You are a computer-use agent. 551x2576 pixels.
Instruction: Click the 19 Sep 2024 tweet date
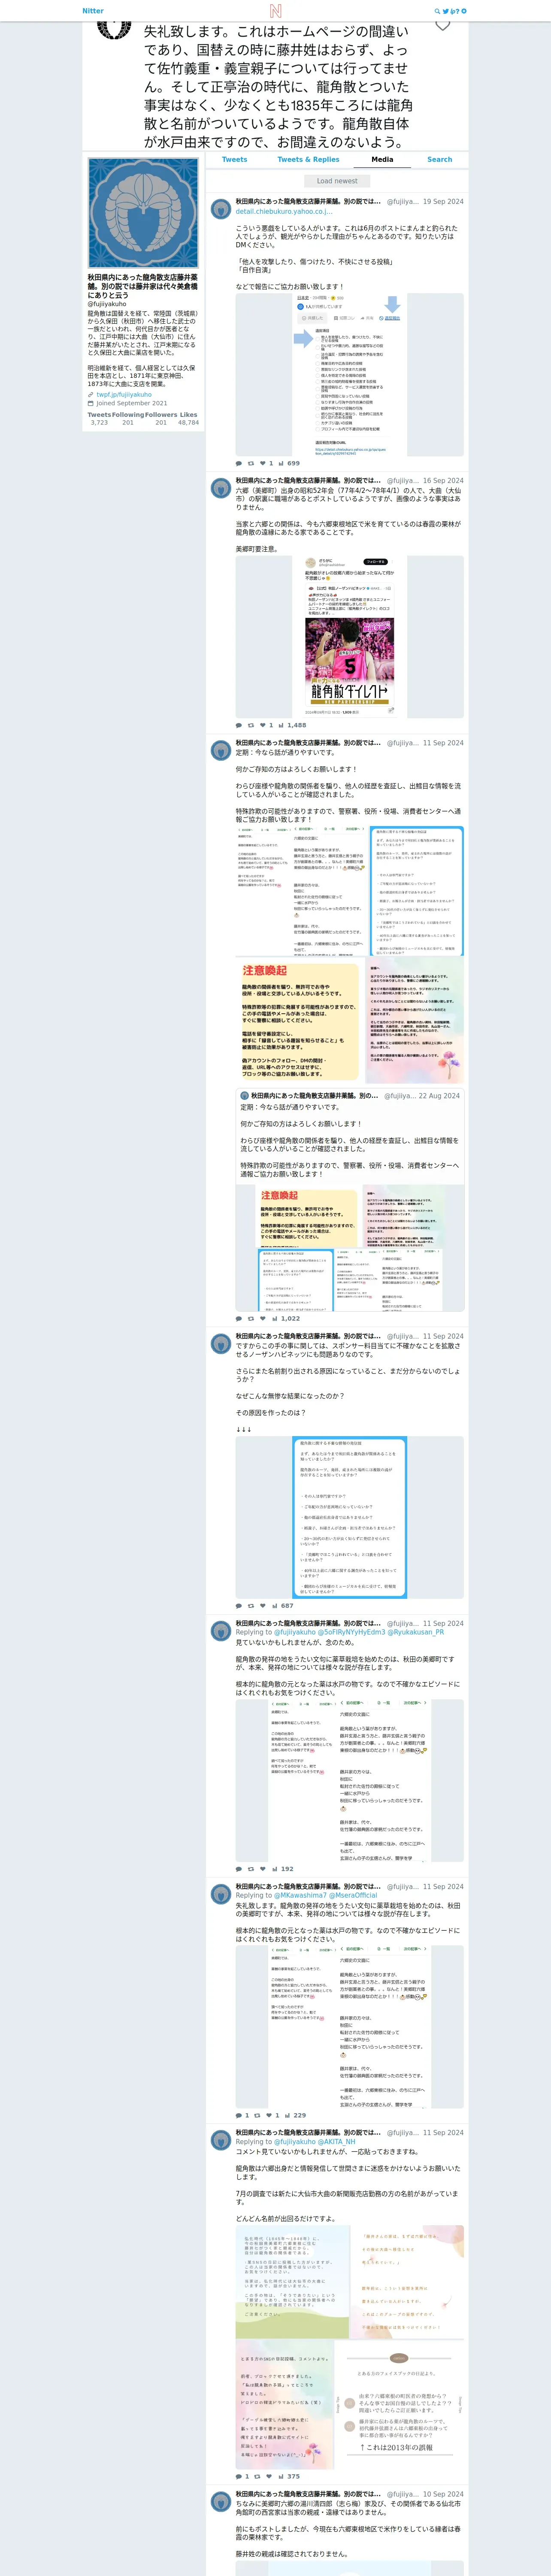pos(443,201)
